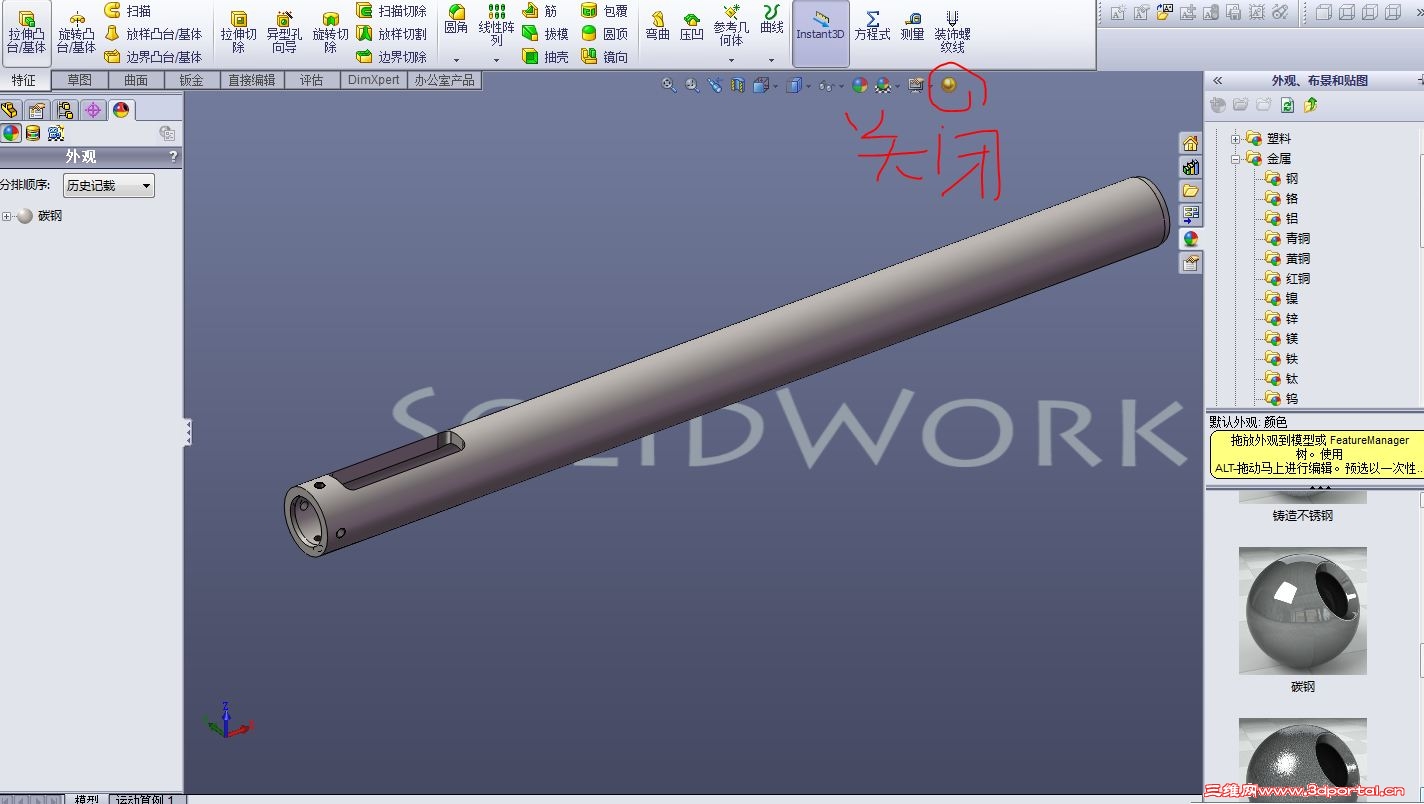The width and height of the screenshot is (1424, 804).
Task: Open the FeatureManager design tree tab
Action: [x=10, y=110]
